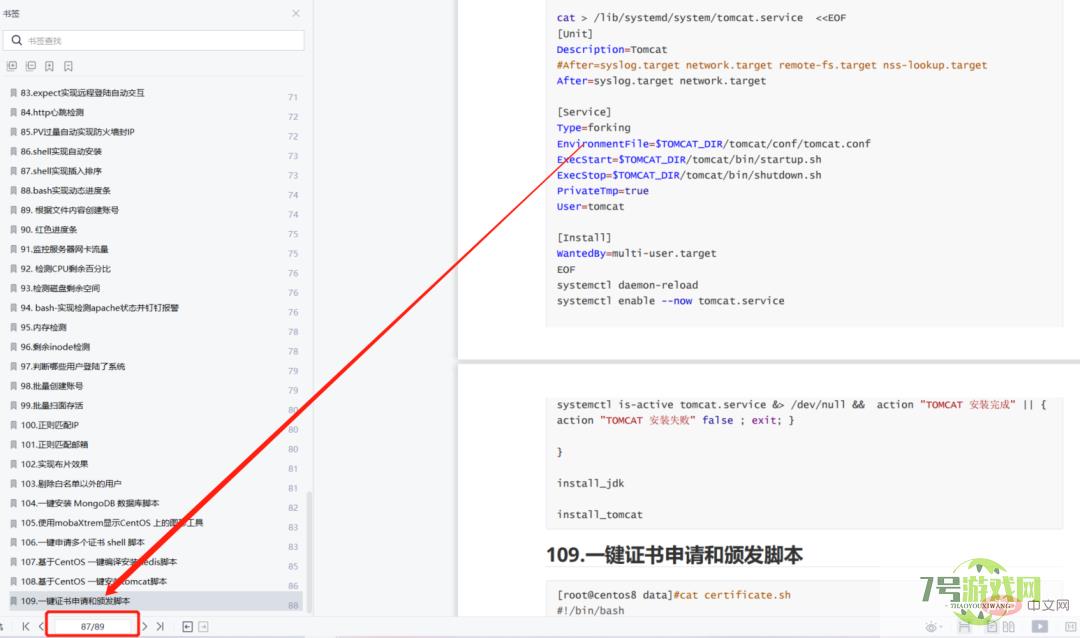Image resolution: width=1080 pixels, height=638 pixels.
Task: Go to the next page
Action: [x=145, y=626]
